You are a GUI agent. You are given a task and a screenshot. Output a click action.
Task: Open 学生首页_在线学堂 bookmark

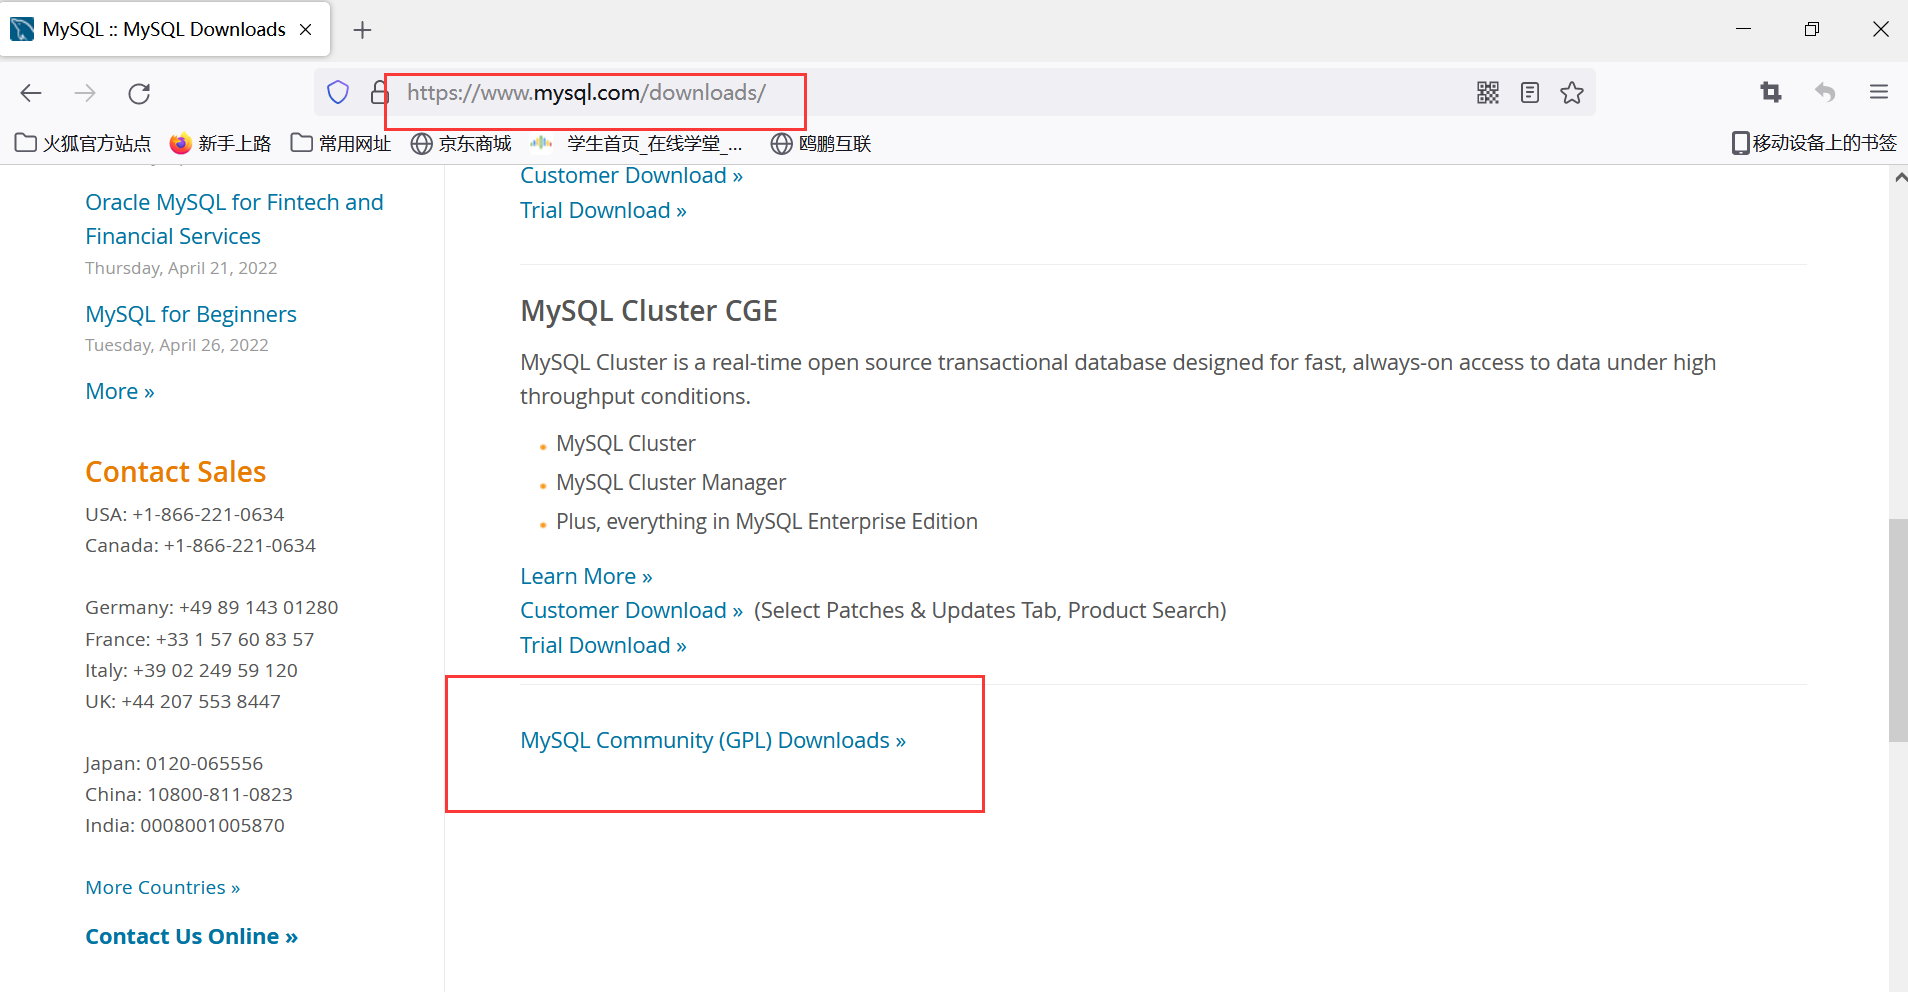click(x=637, y=143)
